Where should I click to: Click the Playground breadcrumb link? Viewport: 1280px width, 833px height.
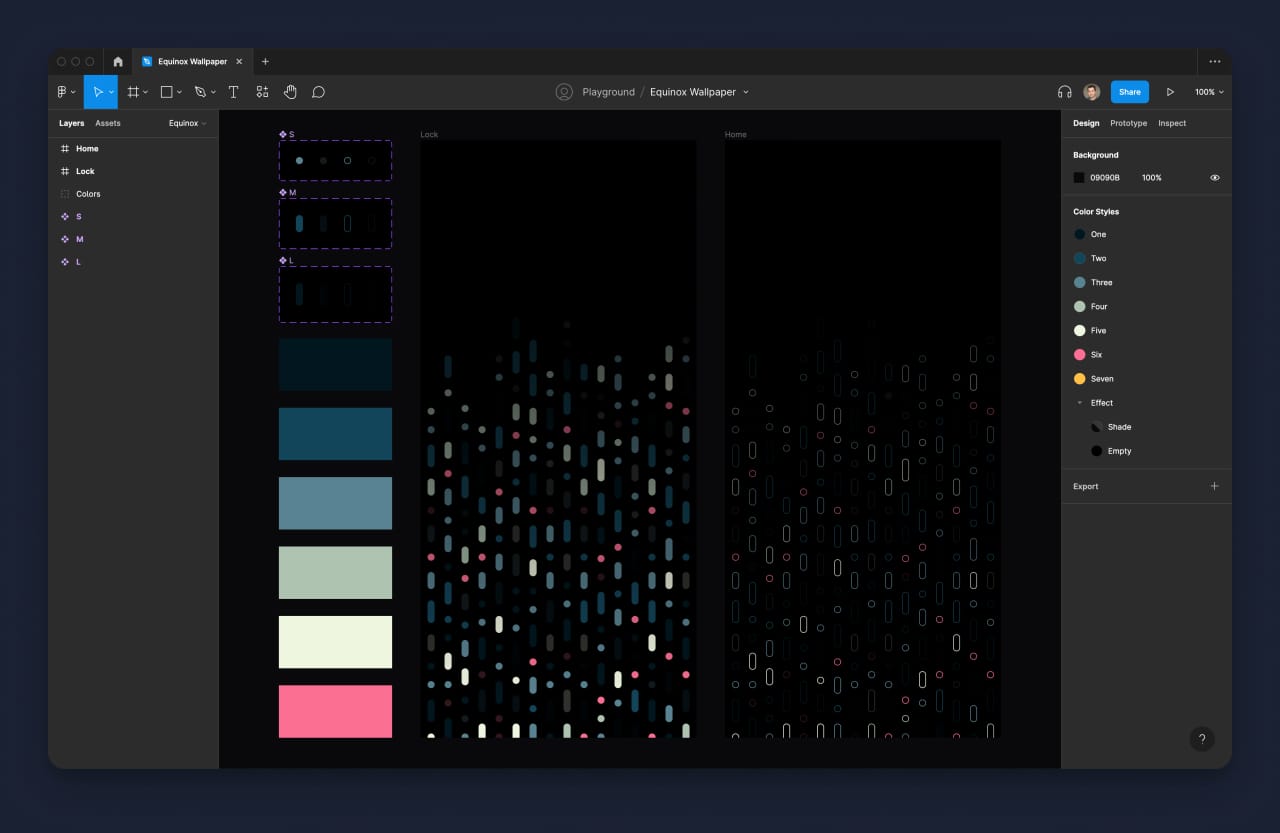pyautogui.click(x=607, y=91)
